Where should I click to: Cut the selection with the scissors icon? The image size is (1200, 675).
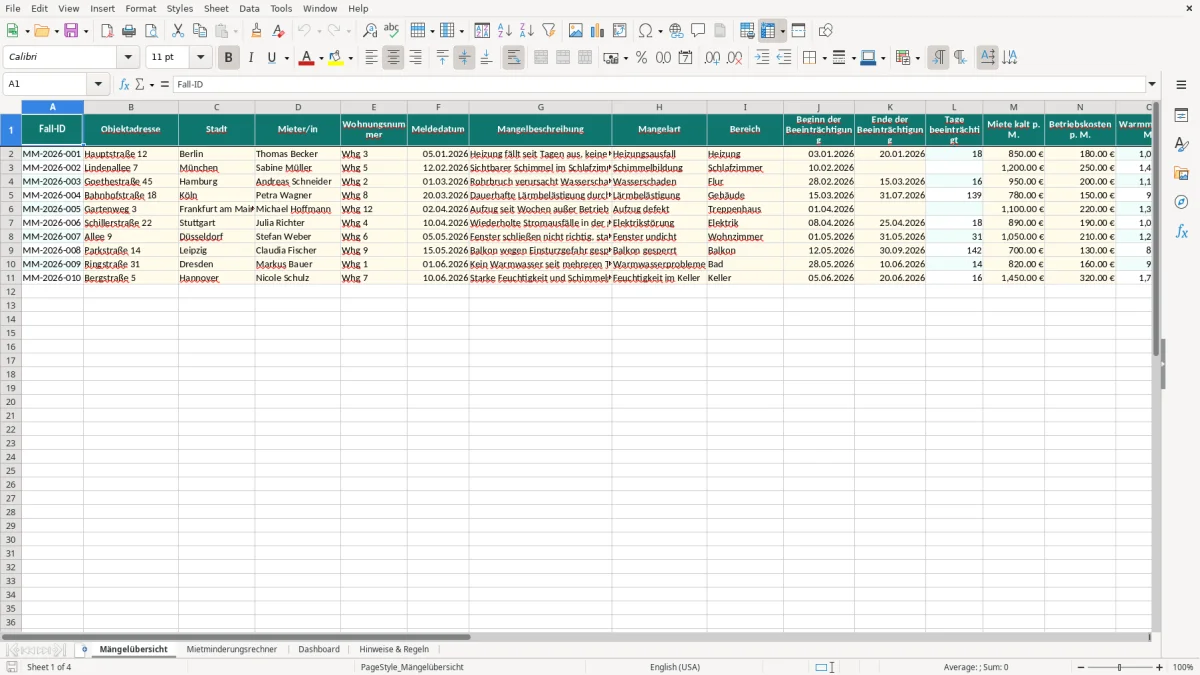tap(178, 31)
